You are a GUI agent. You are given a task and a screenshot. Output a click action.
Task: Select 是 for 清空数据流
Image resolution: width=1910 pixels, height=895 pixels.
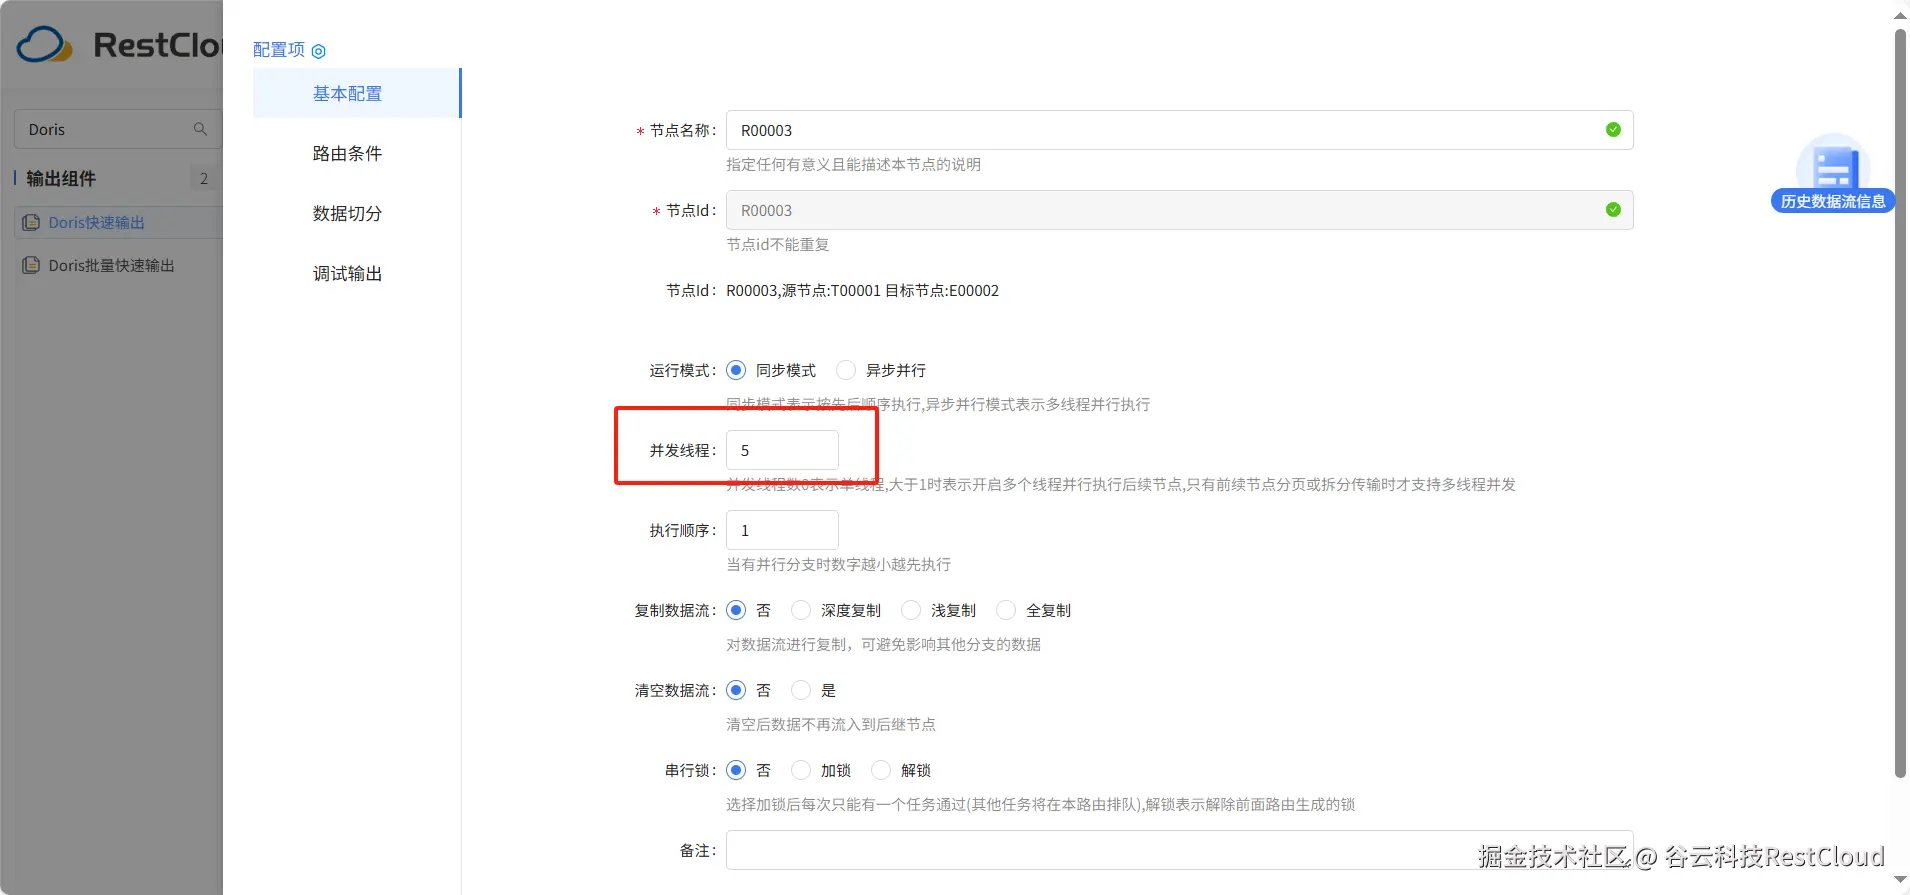pyautogui.click(x=801, y=690)
